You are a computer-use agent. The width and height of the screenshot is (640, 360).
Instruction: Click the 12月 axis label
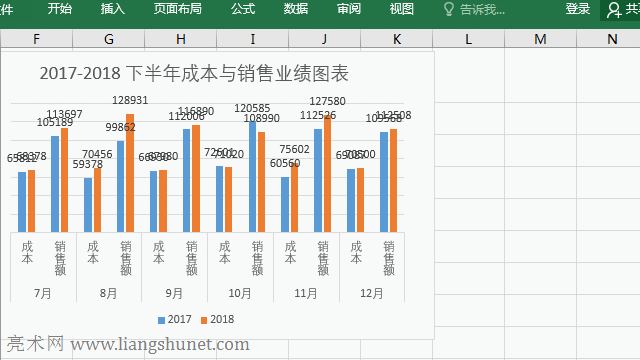[x=371, y=293]
